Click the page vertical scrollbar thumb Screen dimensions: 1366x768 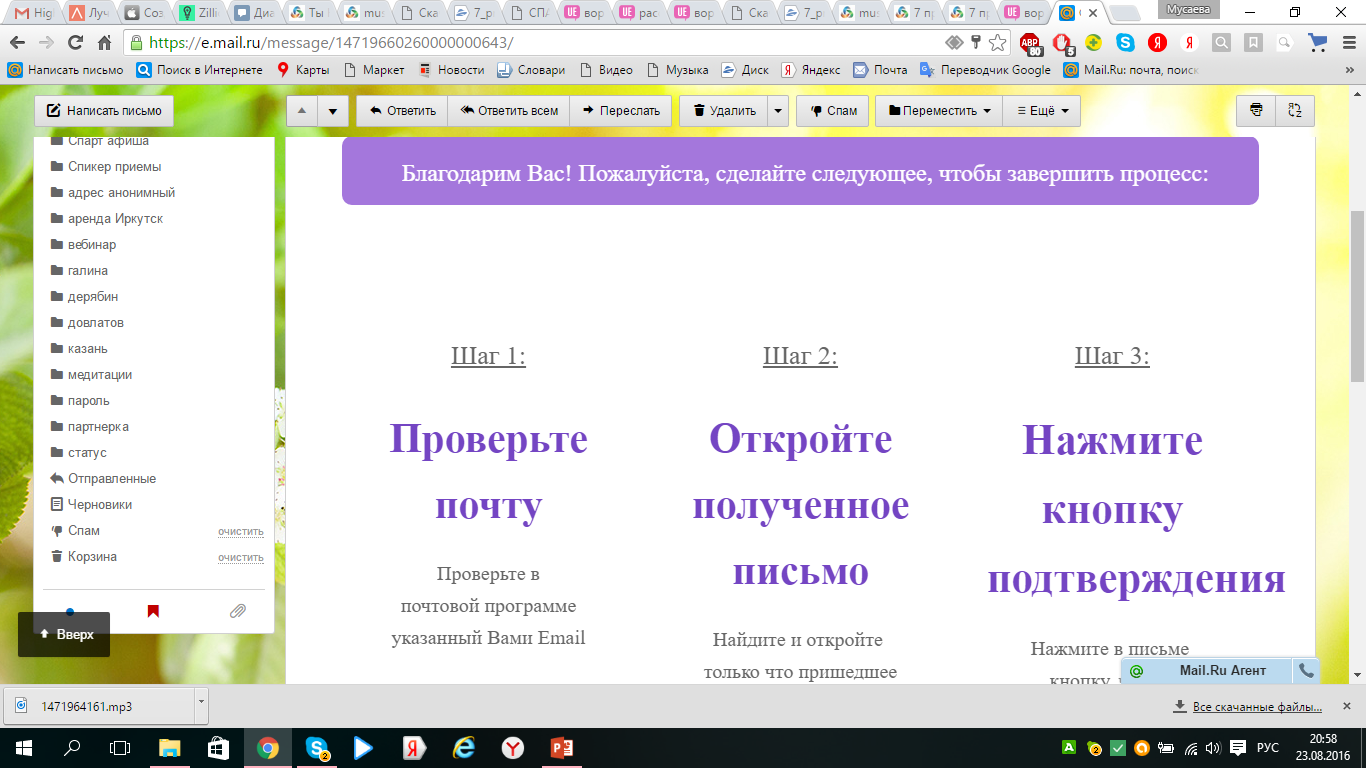coord(1357,295)
